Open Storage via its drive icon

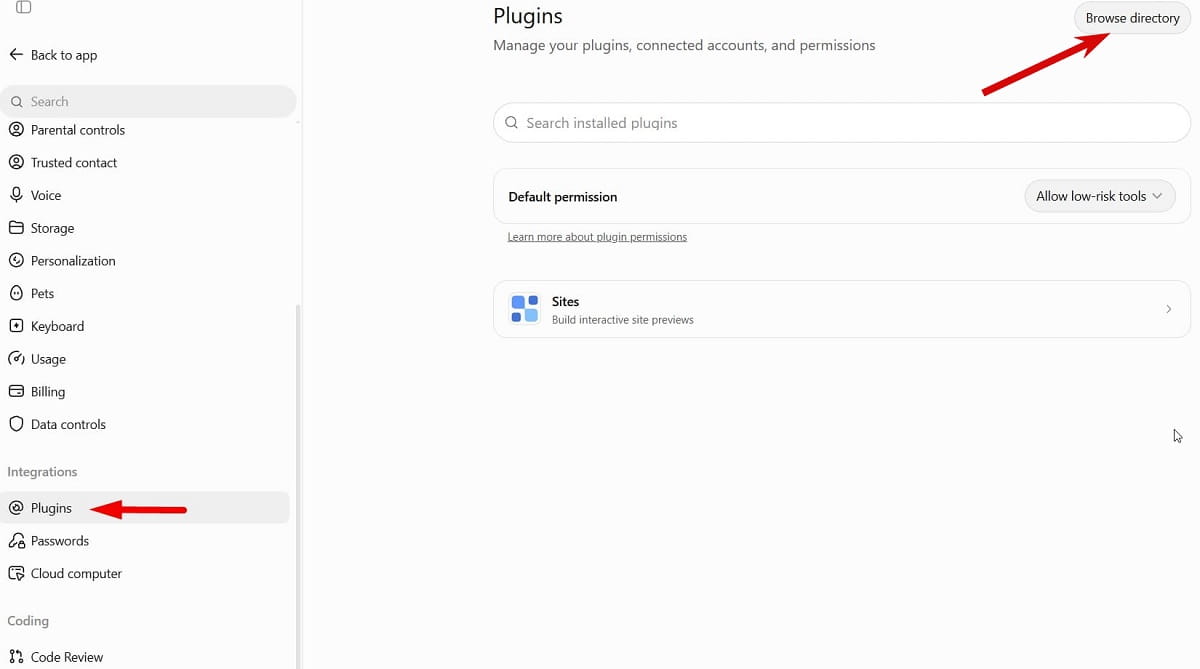click(16, 228)
